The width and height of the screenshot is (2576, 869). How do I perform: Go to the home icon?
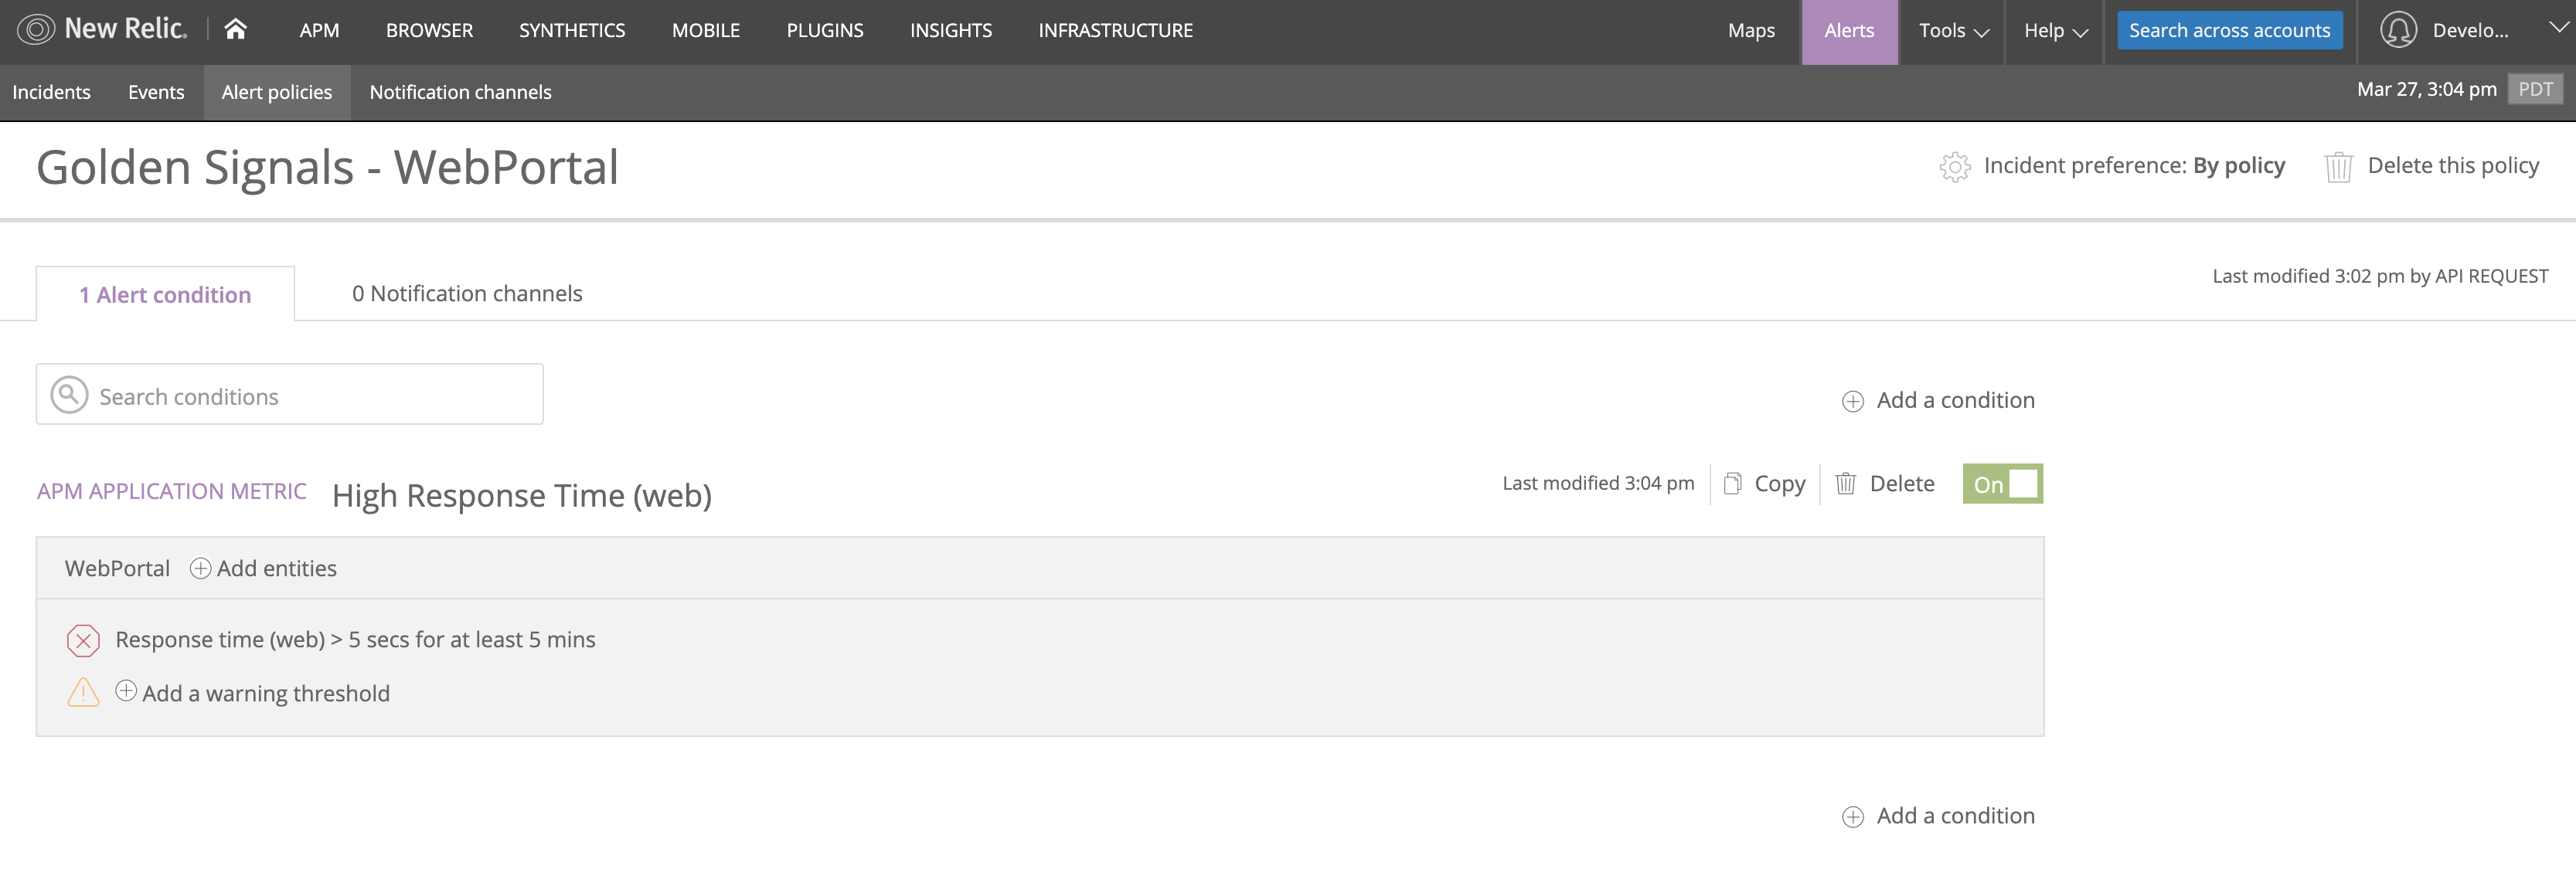point(235,29)
